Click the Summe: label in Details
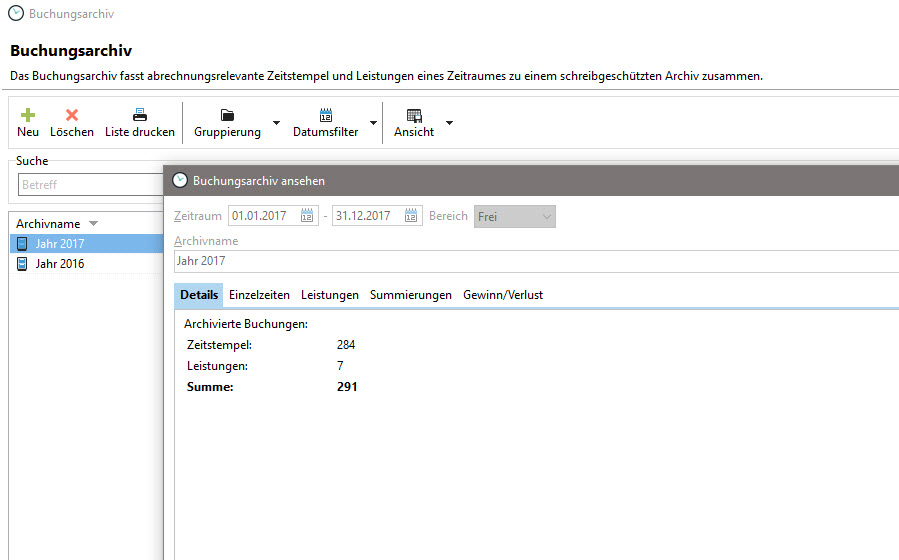Image resolution: width=899 pixels, height=560 pixels. pyautogui.click(x=210, y=387)
